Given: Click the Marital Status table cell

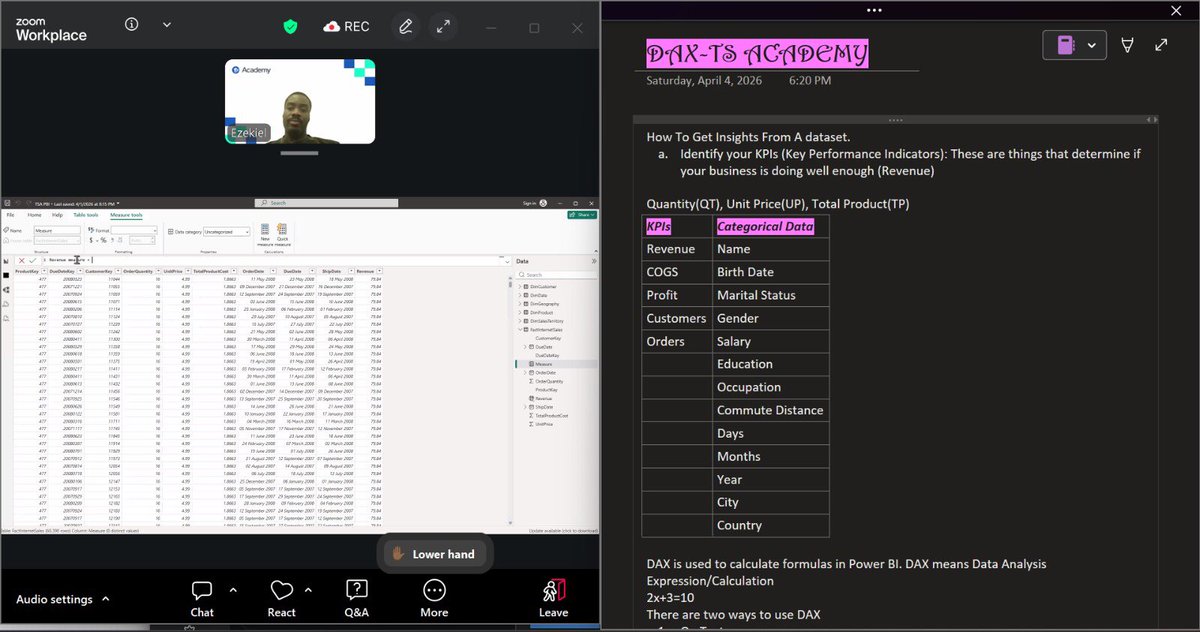Looking at the screenshot, I should click(770, 295).
